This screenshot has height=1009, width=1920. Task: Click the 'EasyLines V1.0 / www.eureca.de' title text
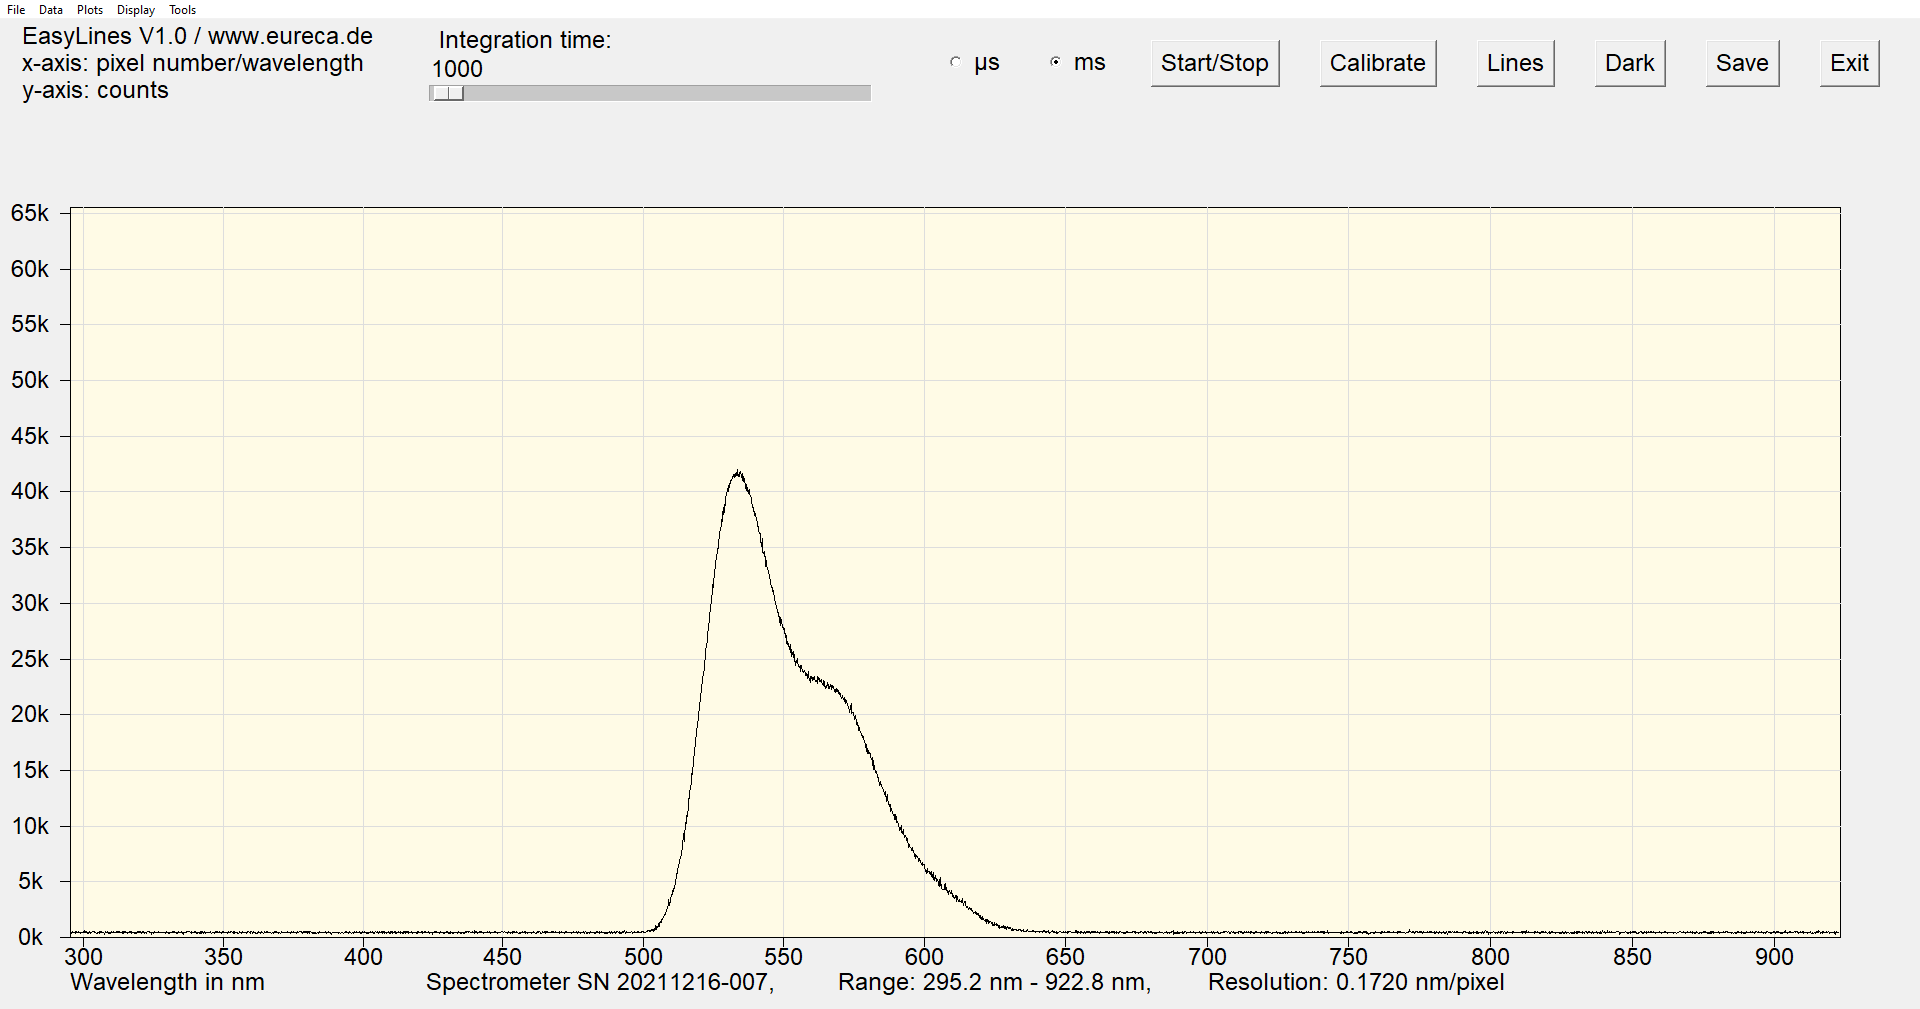[x=197, y=36]
